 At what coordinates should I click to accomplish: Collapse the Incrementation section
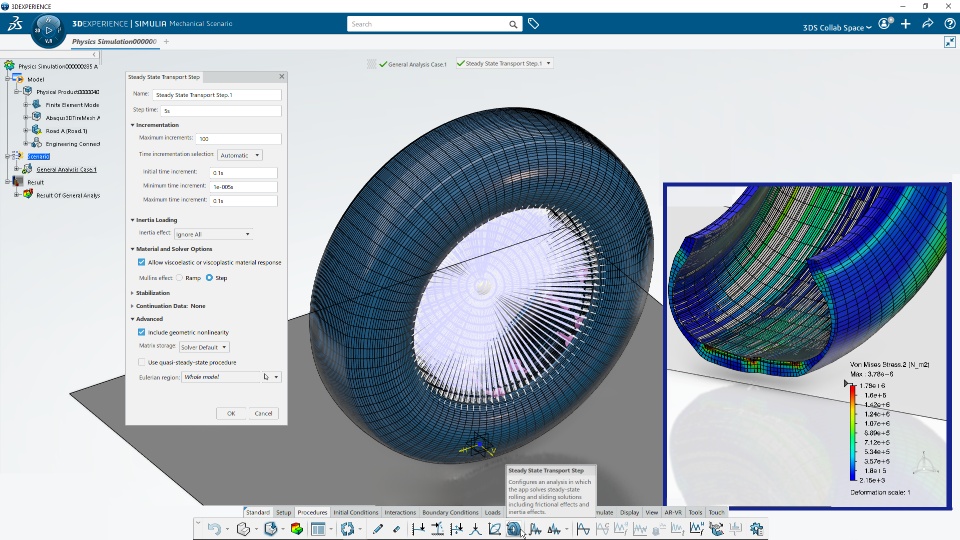point(132,125)
